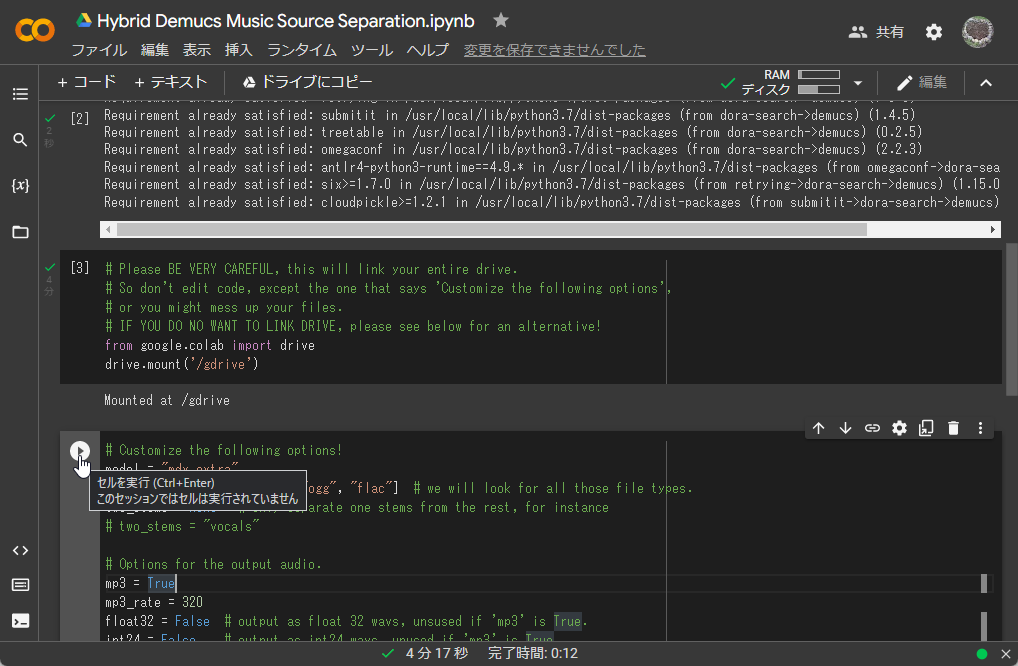Expand RAM and disk resources dropdown
The height and width of the screenshot is (666, 1018).
(857, 83)
